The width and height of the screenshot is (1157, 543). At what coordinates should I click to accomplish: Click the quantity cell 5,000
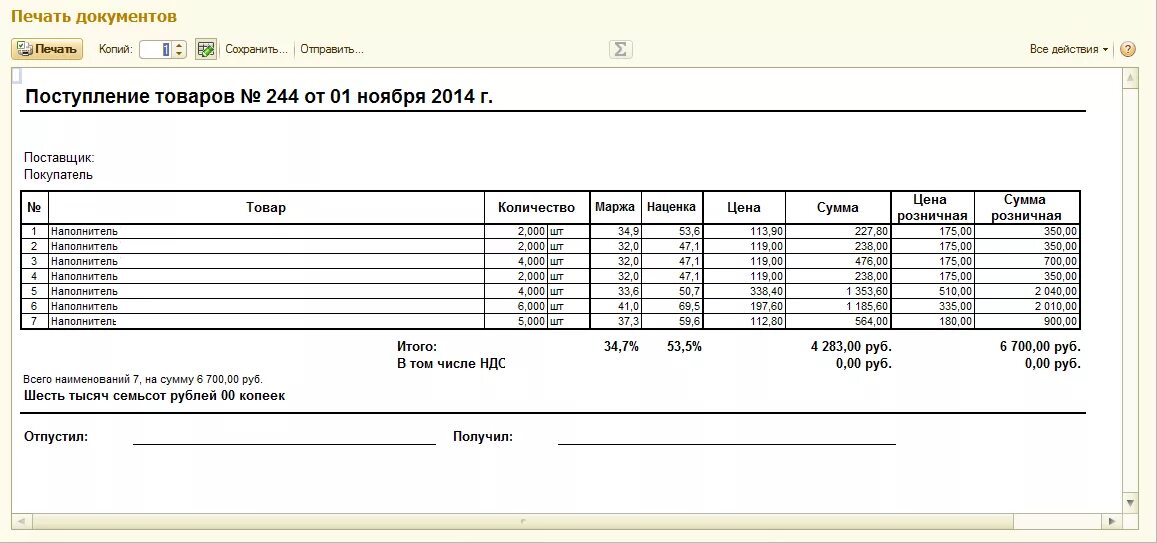[x=516, y=322]
